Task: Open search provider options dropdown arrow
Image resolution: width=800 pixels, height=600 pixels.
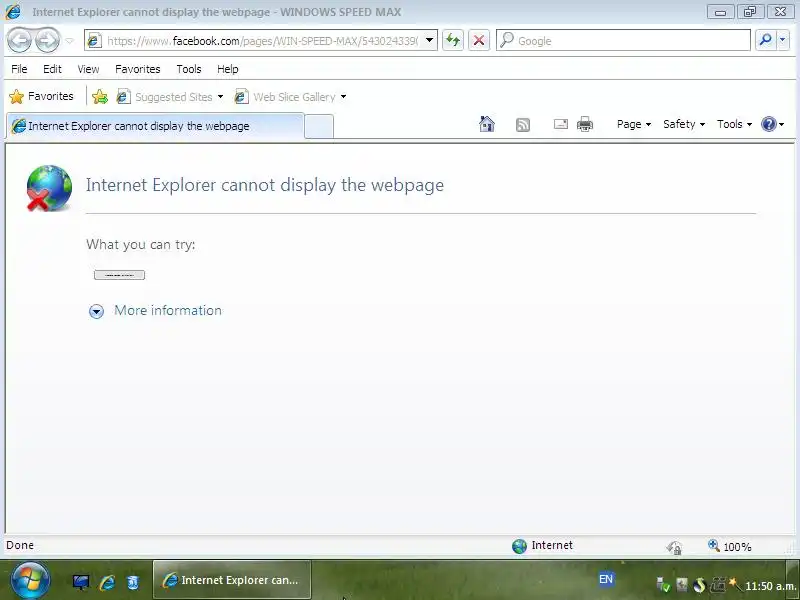Action: (782, 40)
